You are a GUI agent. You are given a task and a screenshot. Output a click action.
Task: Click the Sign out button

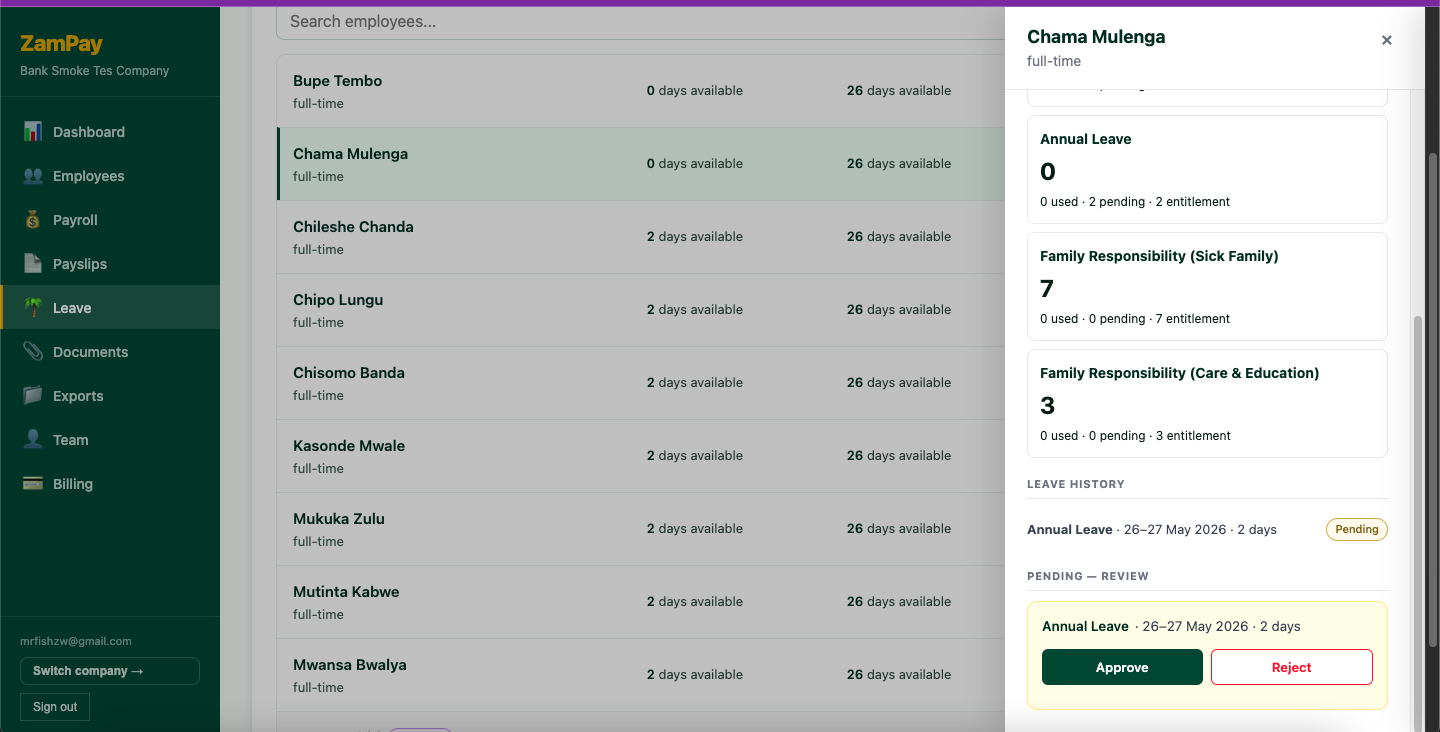[55, 707]
